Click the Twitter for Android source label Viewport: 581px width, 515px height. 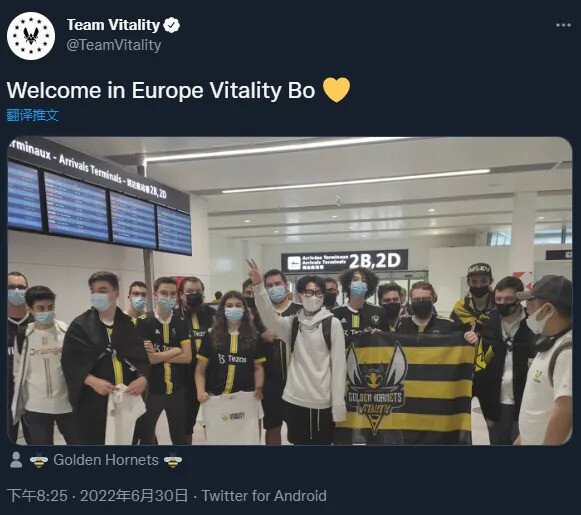[264, 496]
